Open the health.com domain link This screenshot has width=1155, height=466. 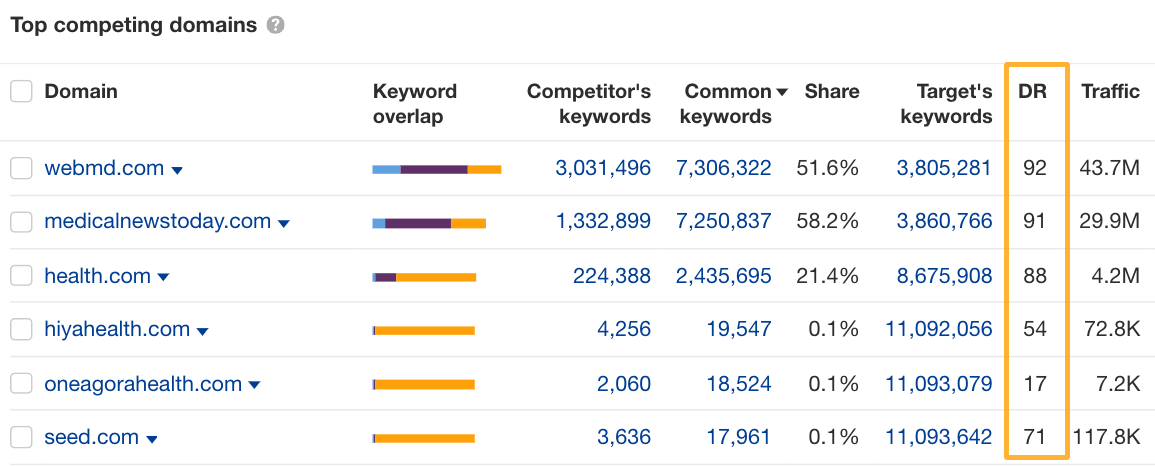[x=98, y=276]
